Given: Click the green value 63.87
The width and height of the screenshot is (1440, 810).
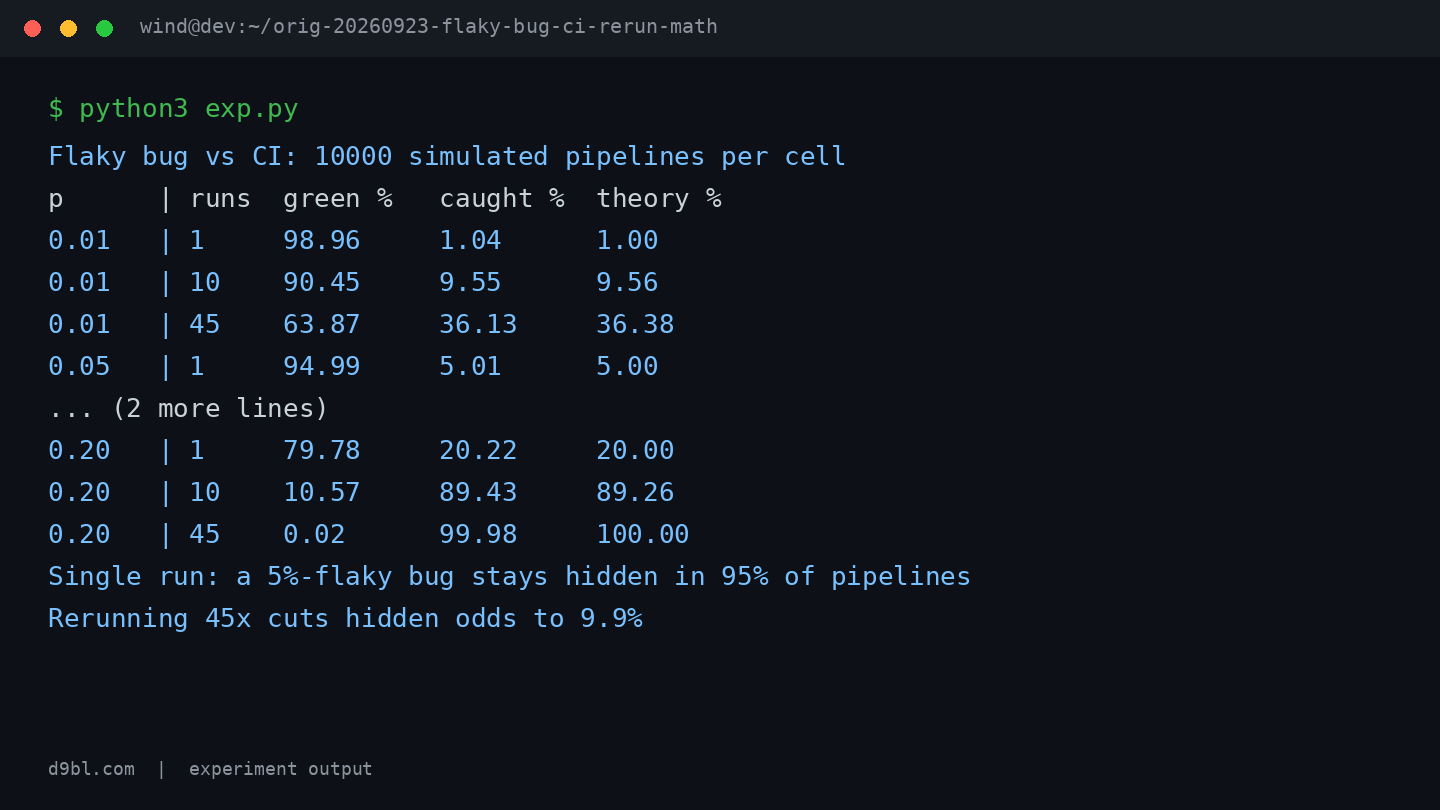Looking at the screenshot, I should point(322,324).
